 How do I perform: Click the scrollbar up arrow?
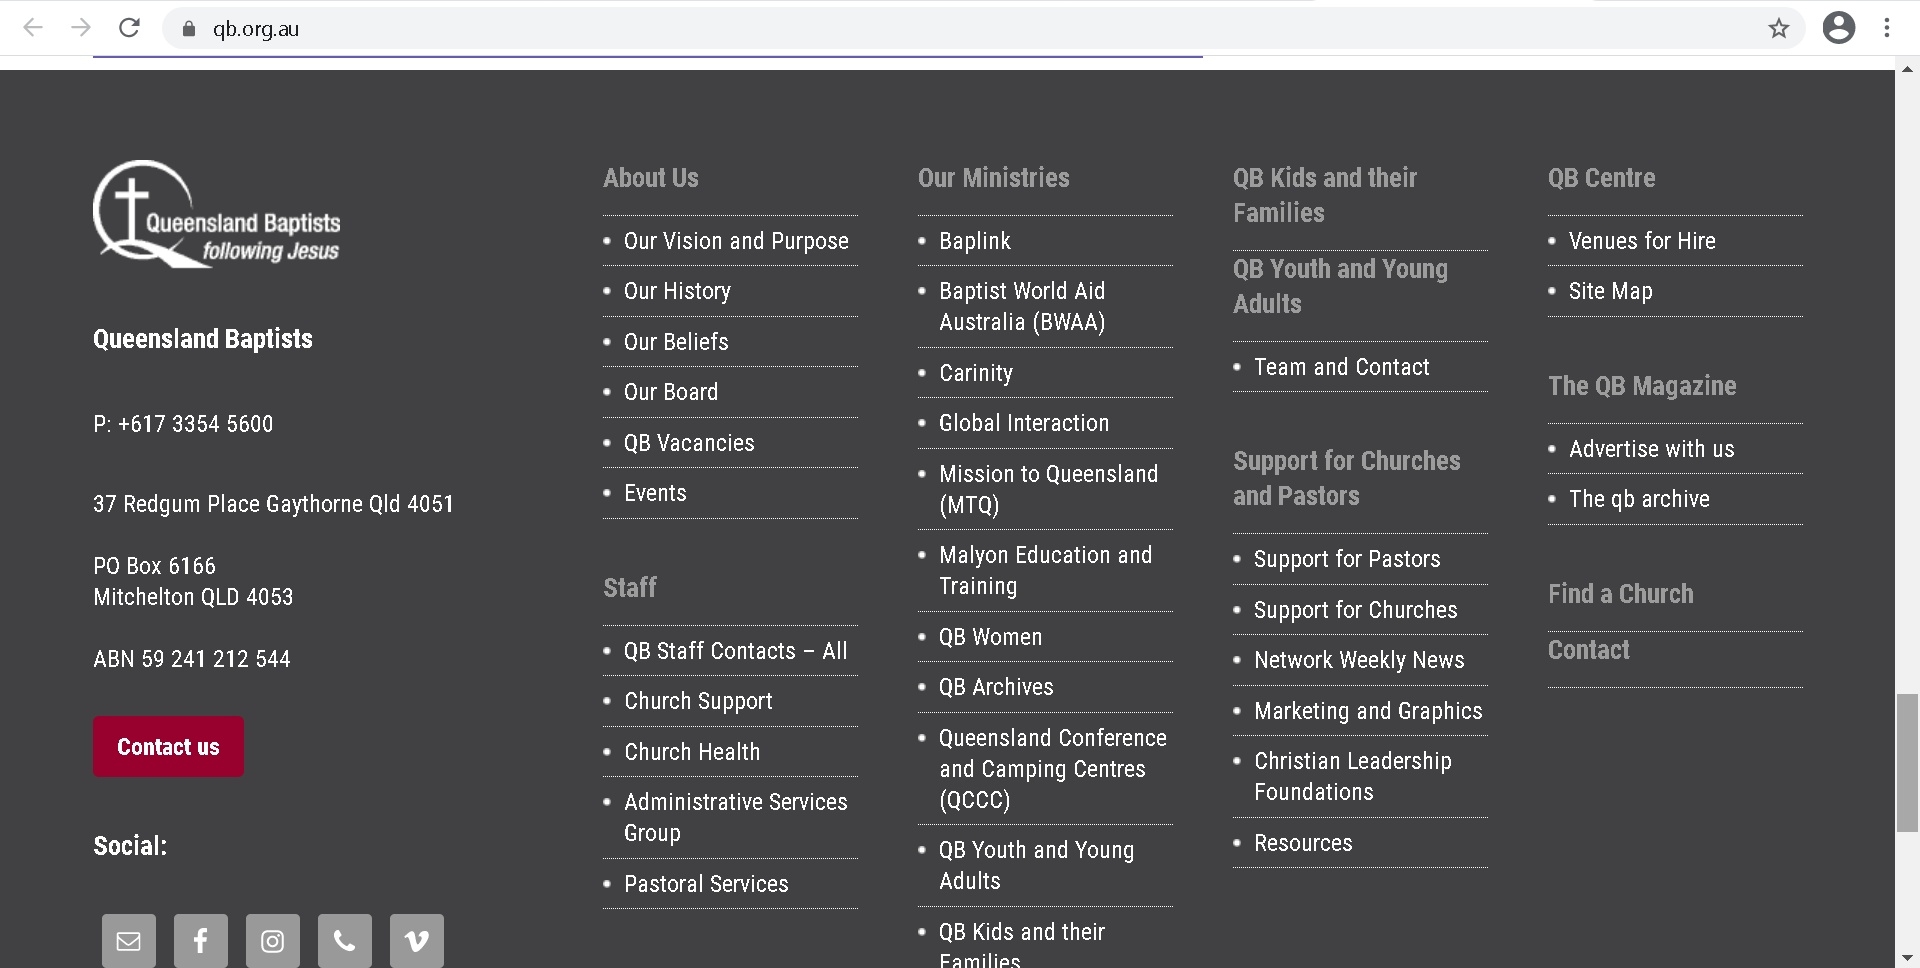[x=1907, y=69]
